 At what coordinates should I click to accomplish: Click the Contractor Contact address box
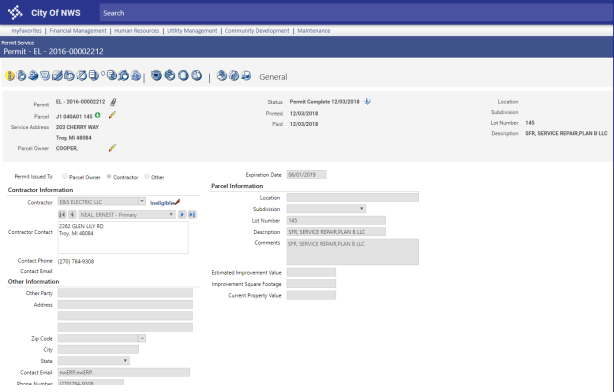click(123, 237)
